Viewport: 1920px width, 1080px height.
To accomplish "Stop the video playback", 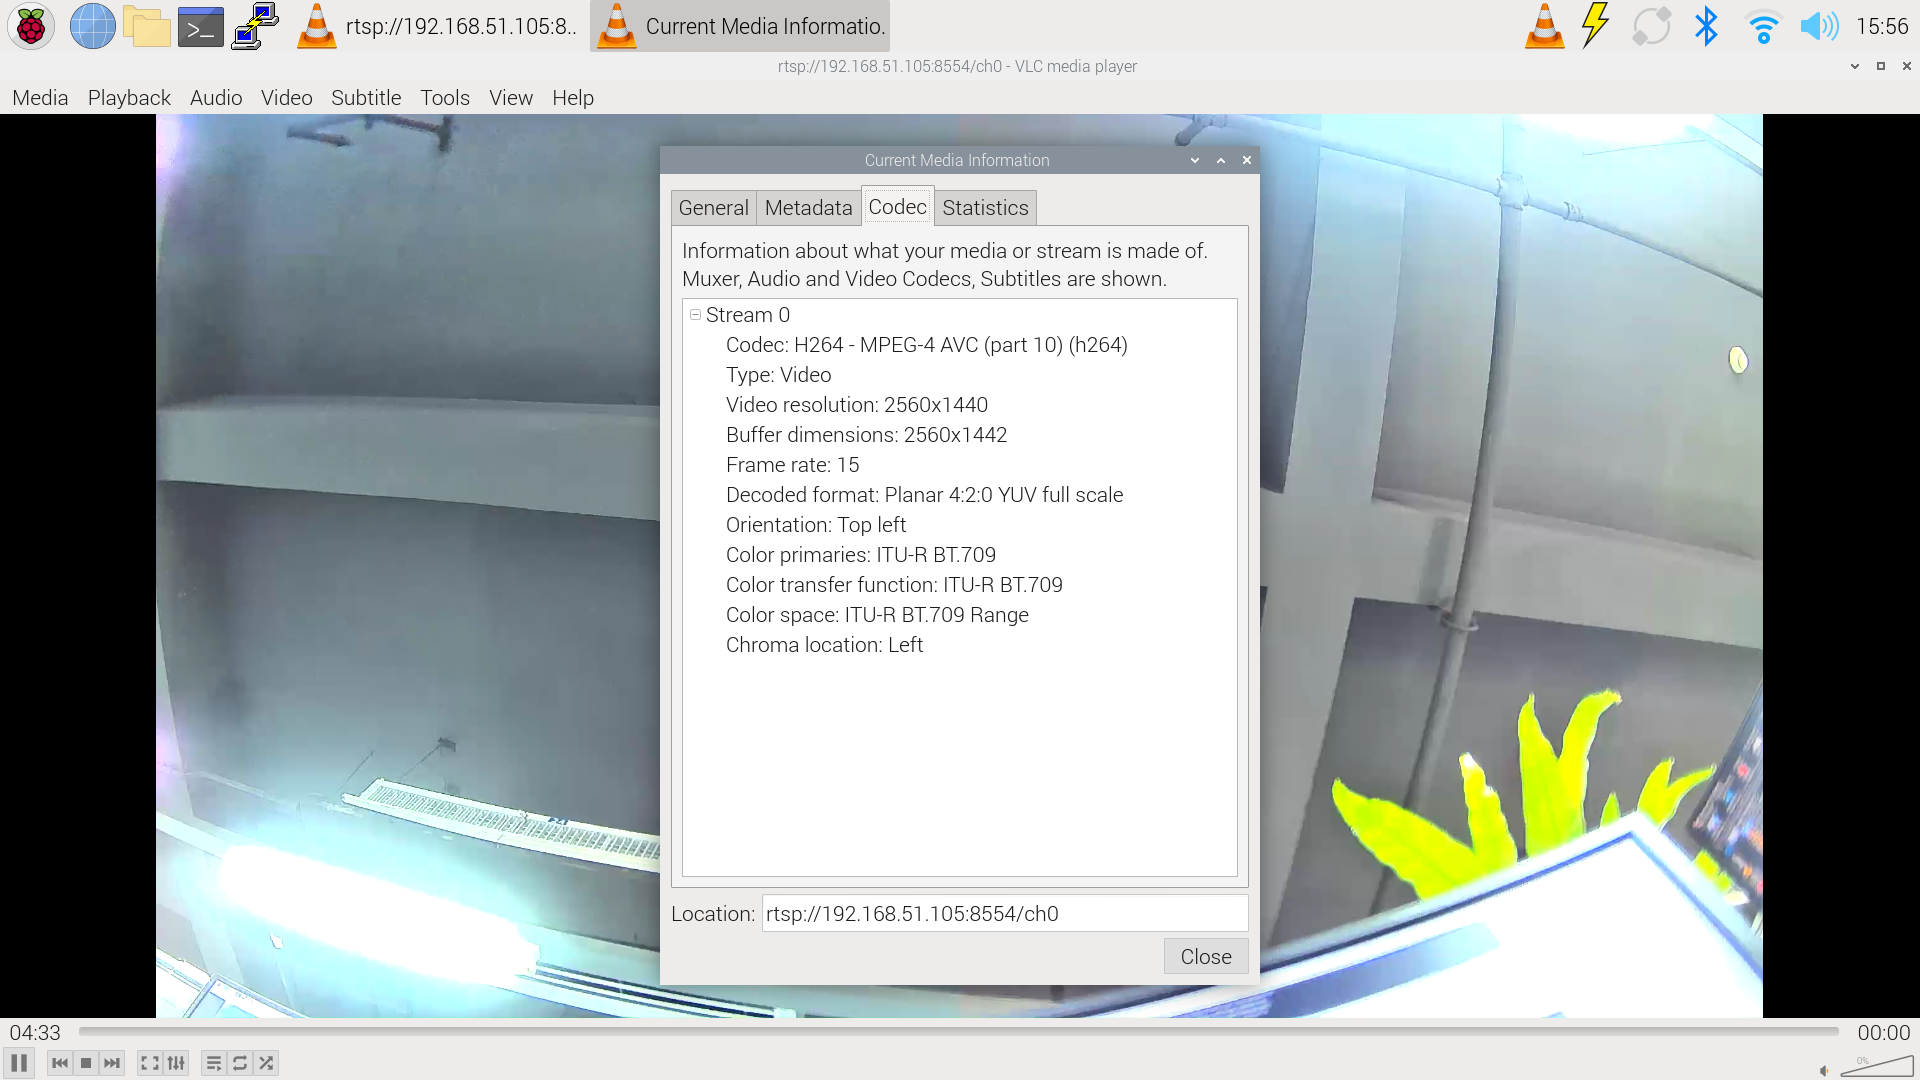I will tap(86, 1063).
